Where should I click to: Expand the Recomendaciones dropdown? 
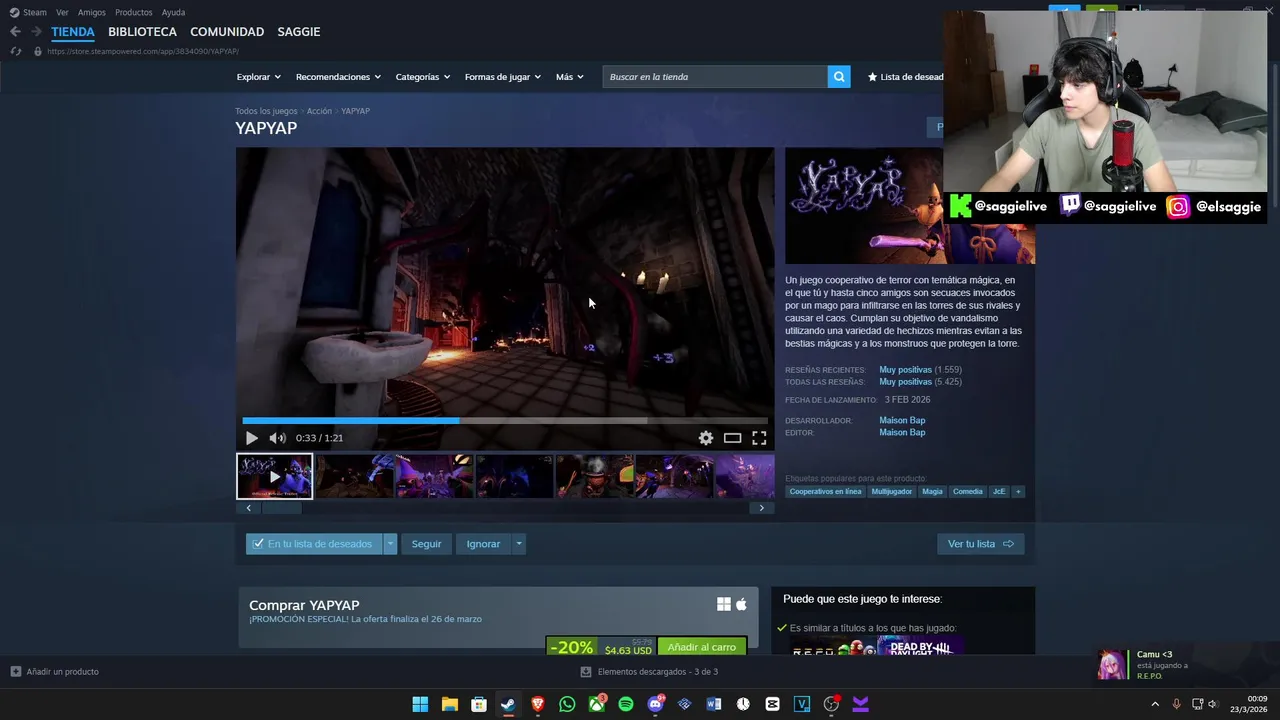click(338, 77)
